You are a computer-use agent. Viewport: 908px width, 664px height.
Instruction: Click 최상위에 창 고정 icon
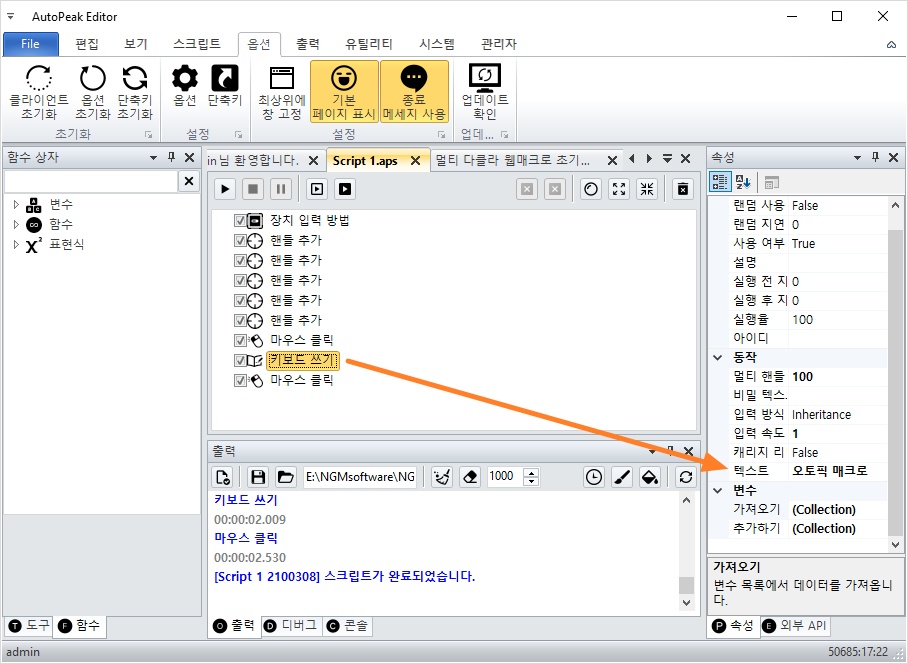(x=282, y=78)
